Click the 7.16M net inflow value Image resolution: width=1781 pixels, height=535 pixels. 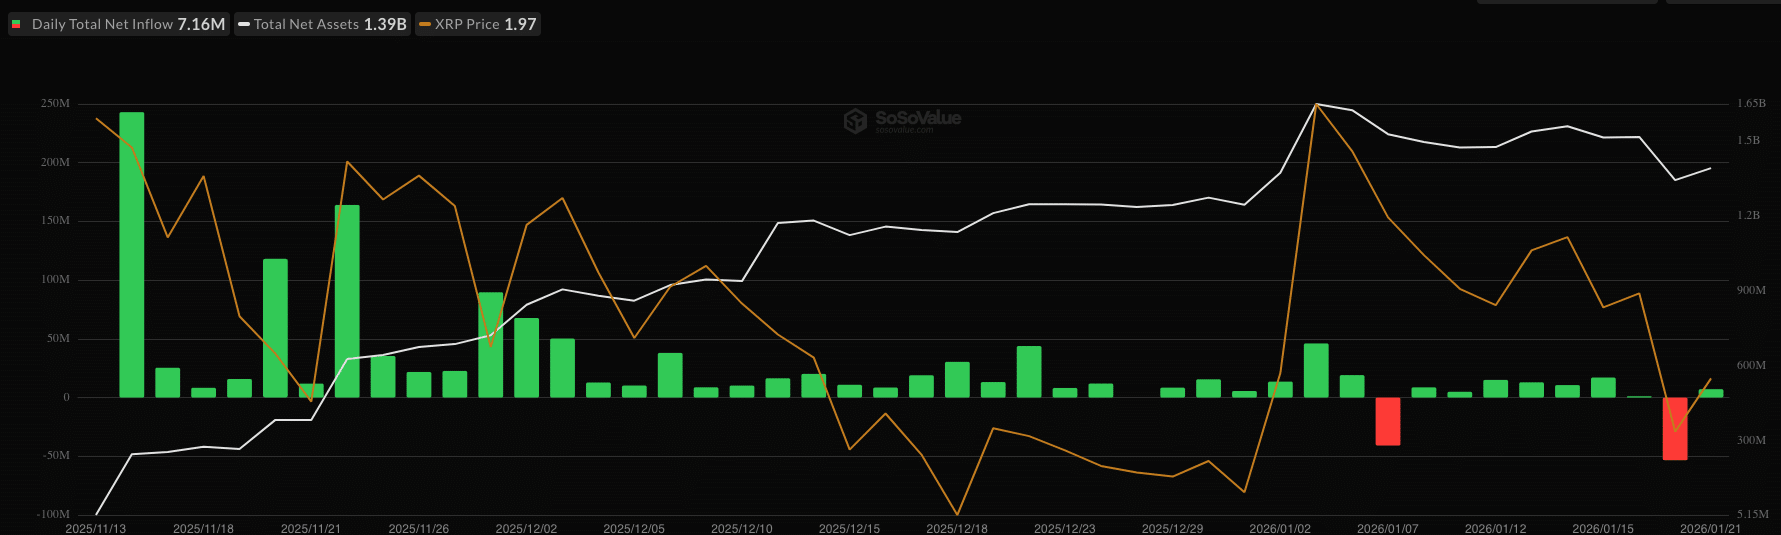[x=201, y=24]
